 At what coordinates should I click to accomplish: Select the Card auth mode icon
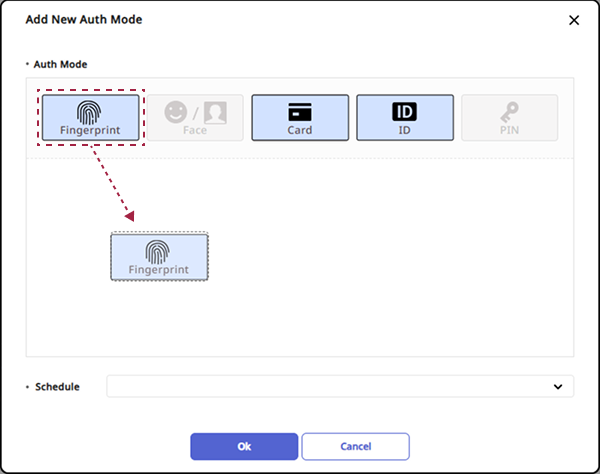[299, 111]
